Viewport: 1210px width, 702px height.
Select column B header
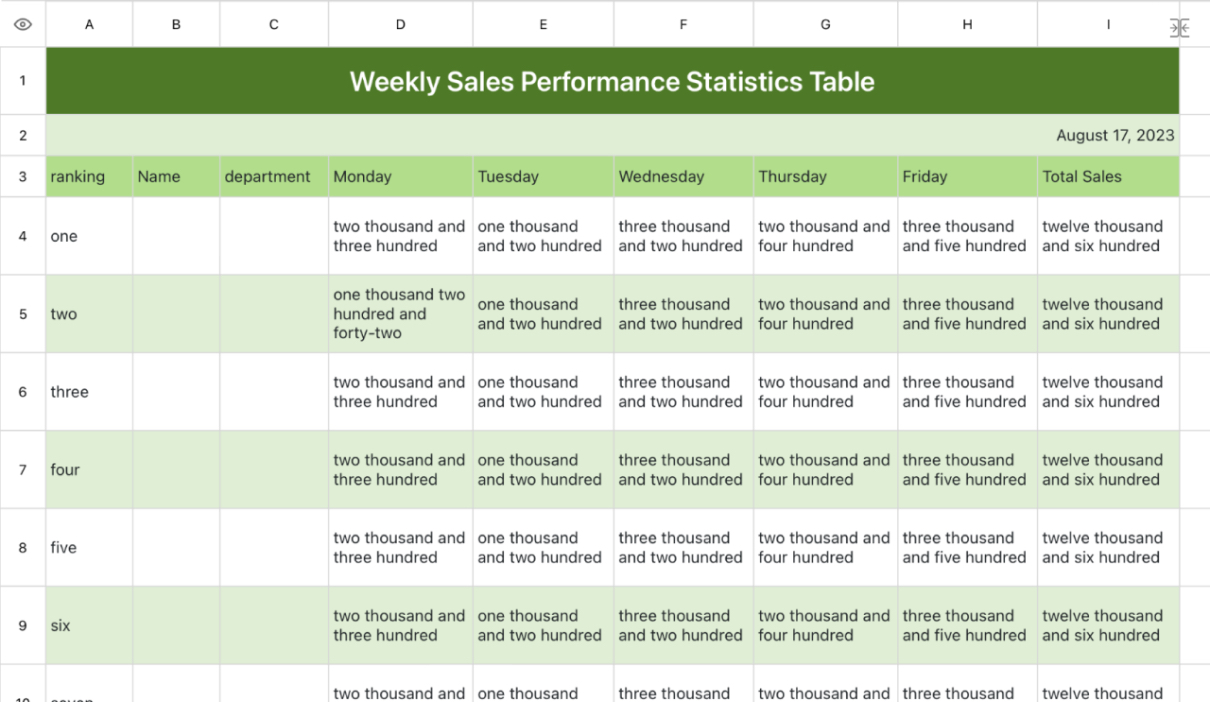(x=176, y=25)
